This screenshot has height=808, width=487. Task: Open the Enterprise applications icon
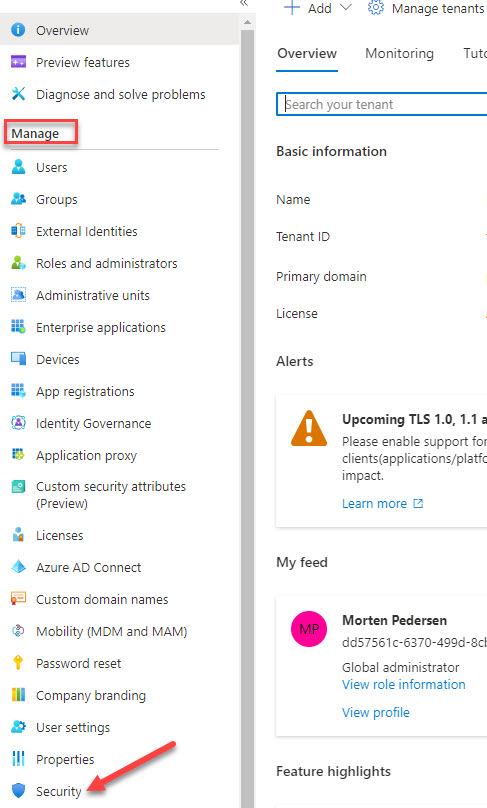(19, 327)
